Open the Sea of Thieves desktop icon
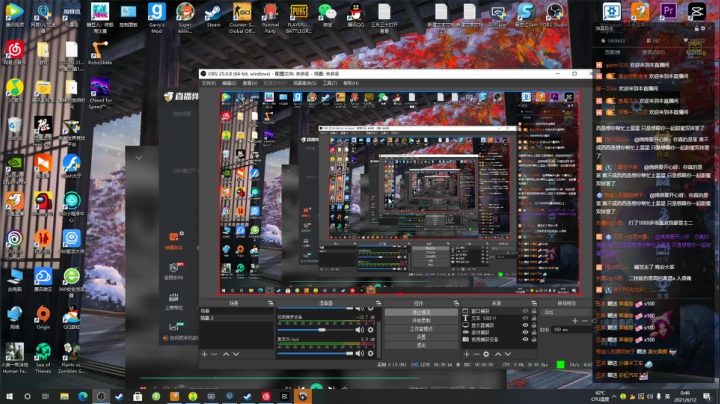This screenshot has height=404, width=720. (x=43, y=358)
